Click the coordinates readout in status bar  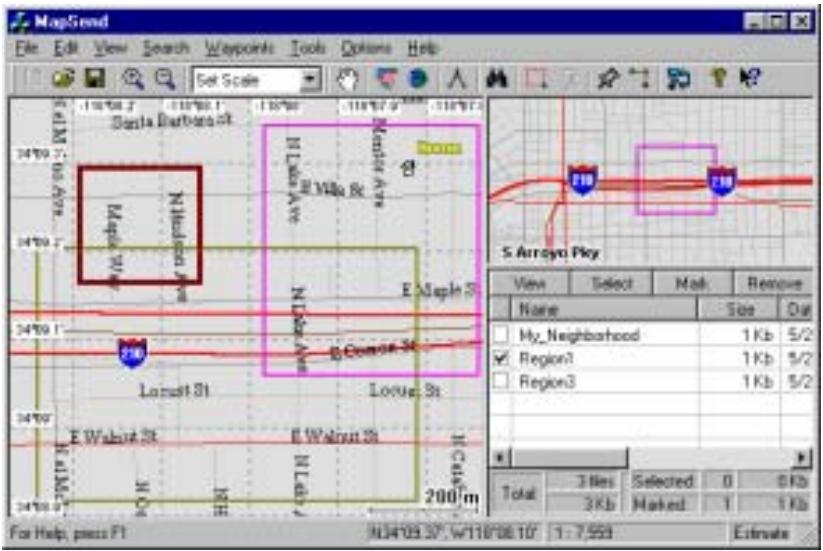(452, 533)
